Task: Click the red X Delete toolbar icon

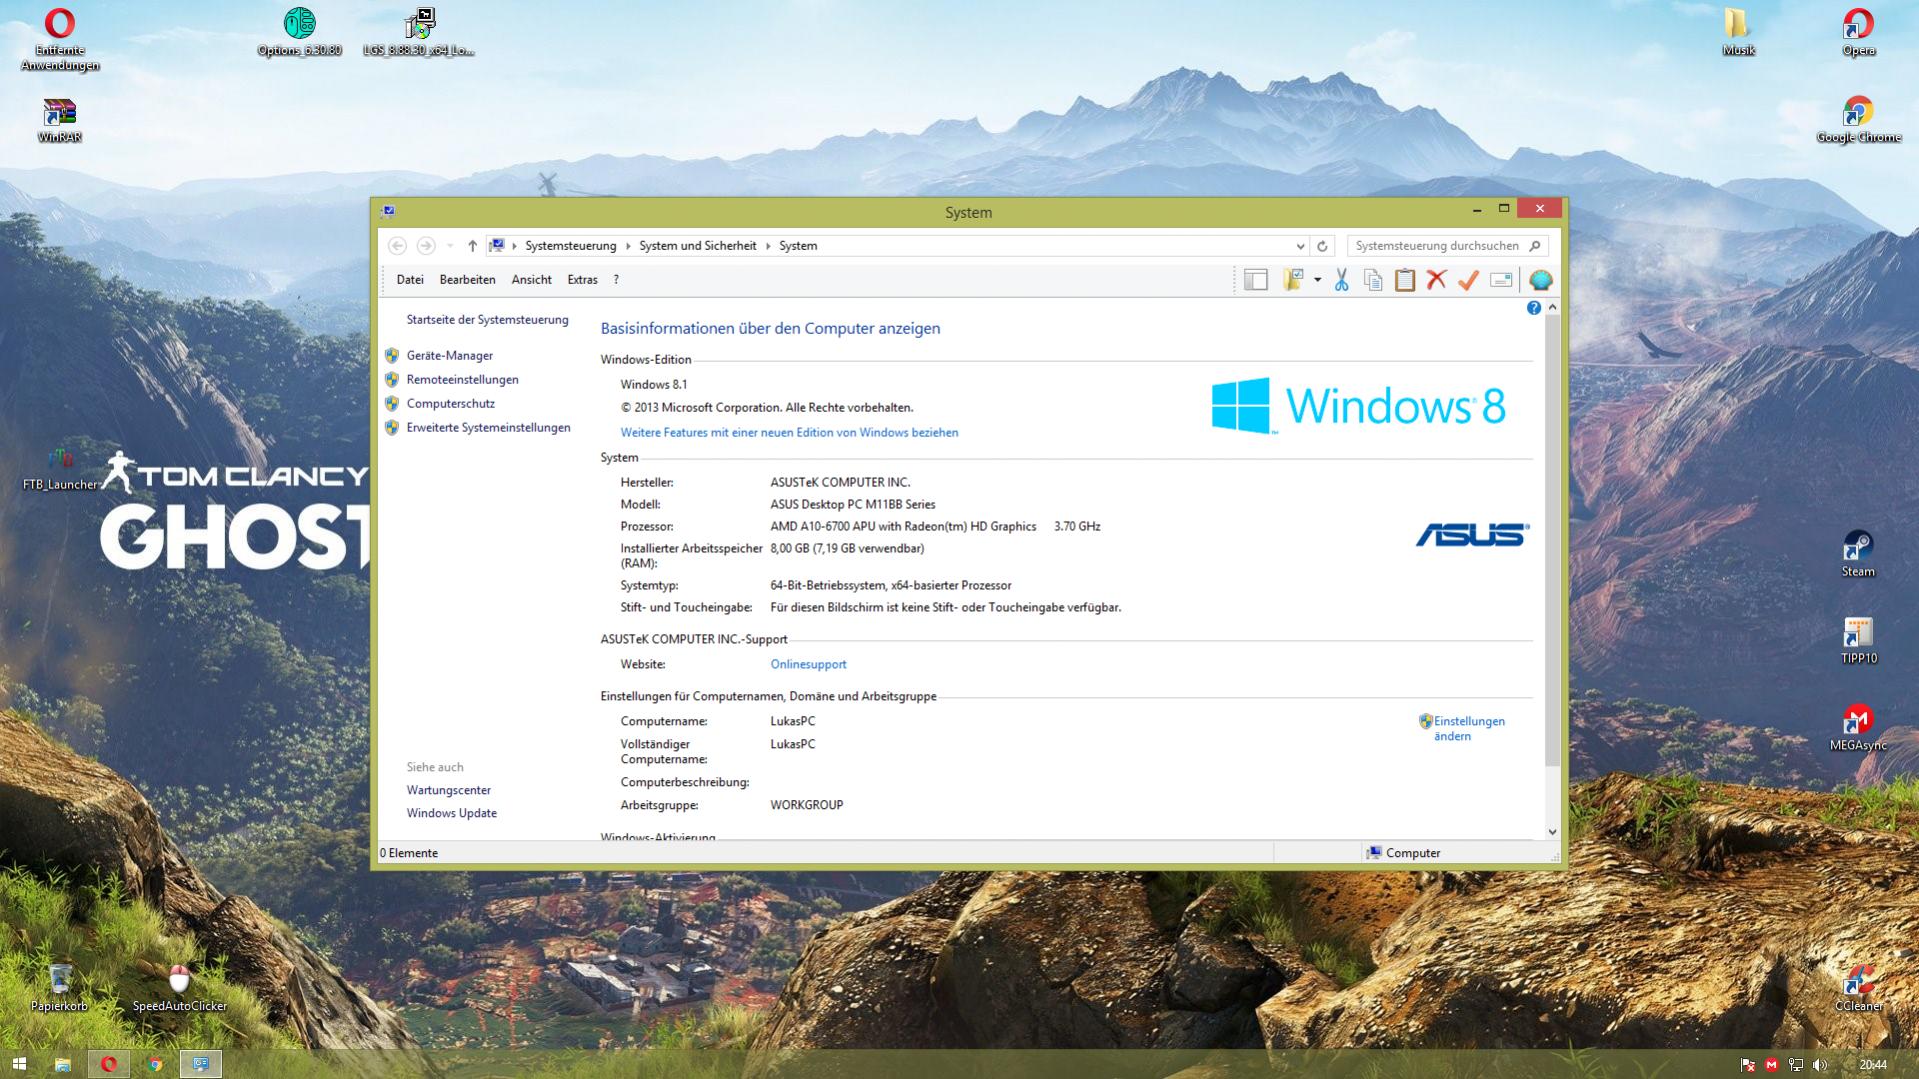Action: (x=1436, y=280)
